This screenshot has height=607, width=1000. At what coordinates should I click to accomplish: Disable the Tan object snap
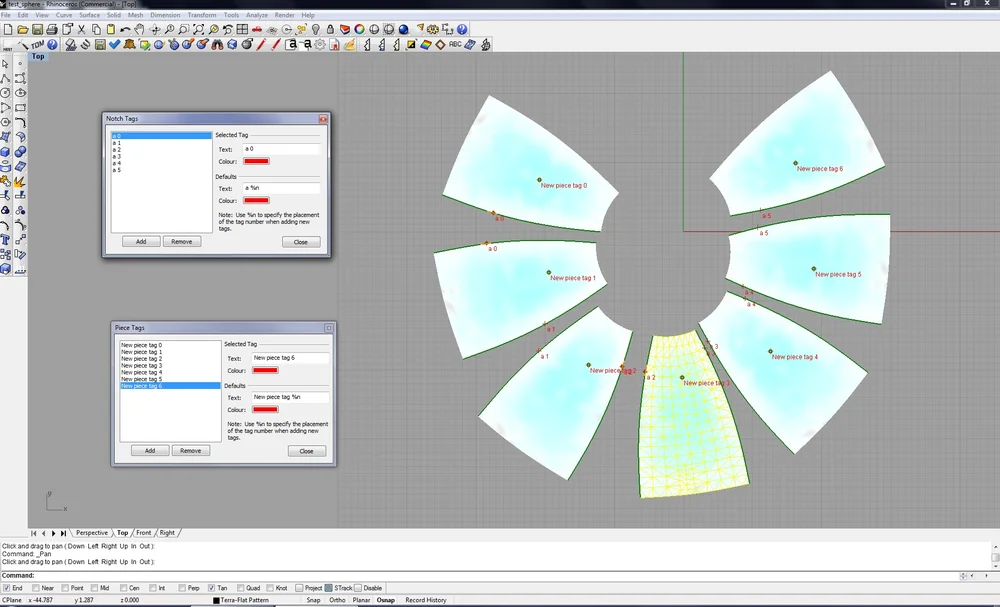pyautogui.click(x=211, y=588)
